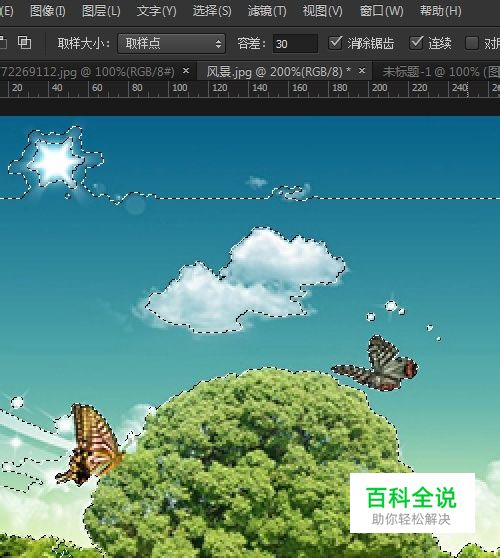Open the 选择(S) menu
The width and height of the screenshot is (500, 558).
(x=212, y=11)
